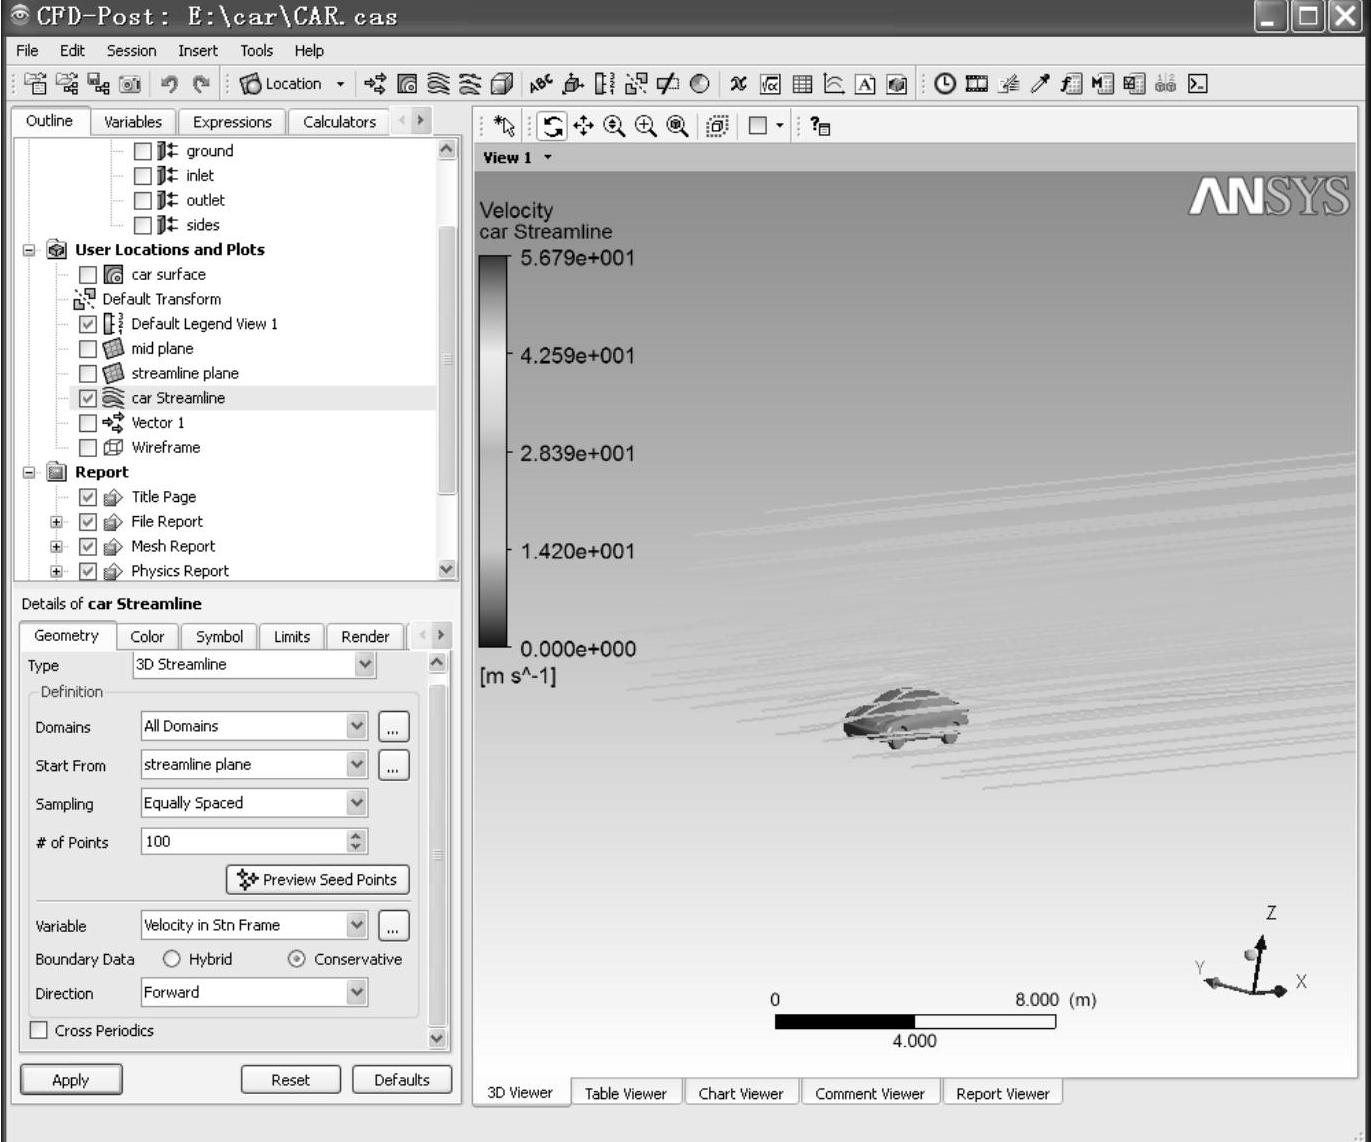The height and width of the screenshot is (1142, 1371).
Task: Open the Insert menu
Action: pos(197,50)
